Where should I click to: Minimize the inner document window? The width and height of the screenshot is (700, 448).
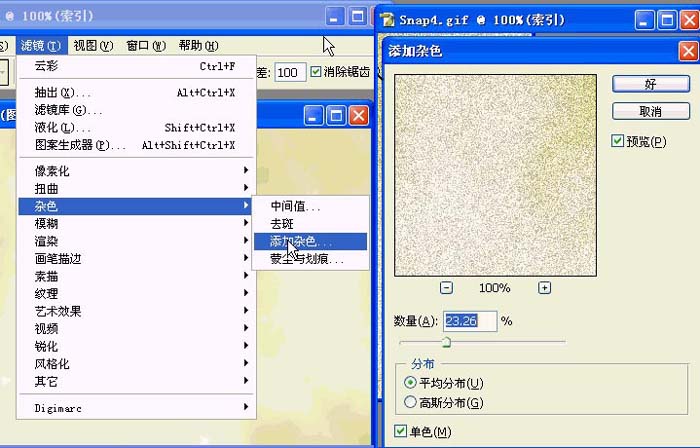coord(315,116)
